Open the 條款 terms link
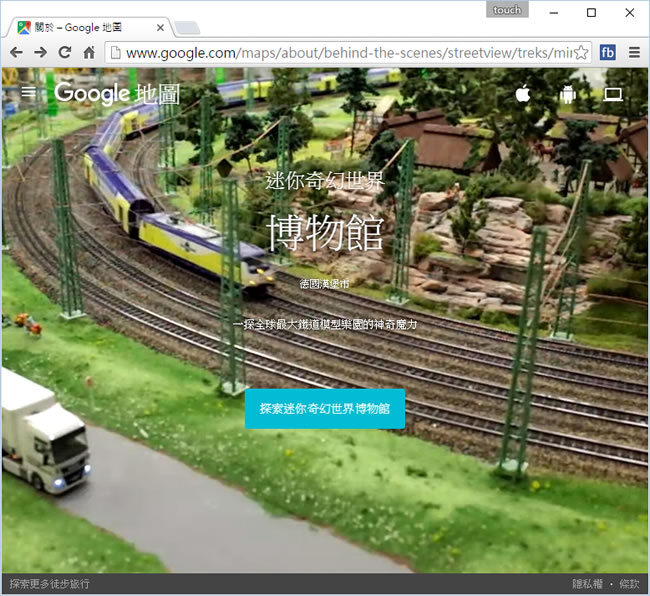The image size is (650, 596). pos(629,583)
